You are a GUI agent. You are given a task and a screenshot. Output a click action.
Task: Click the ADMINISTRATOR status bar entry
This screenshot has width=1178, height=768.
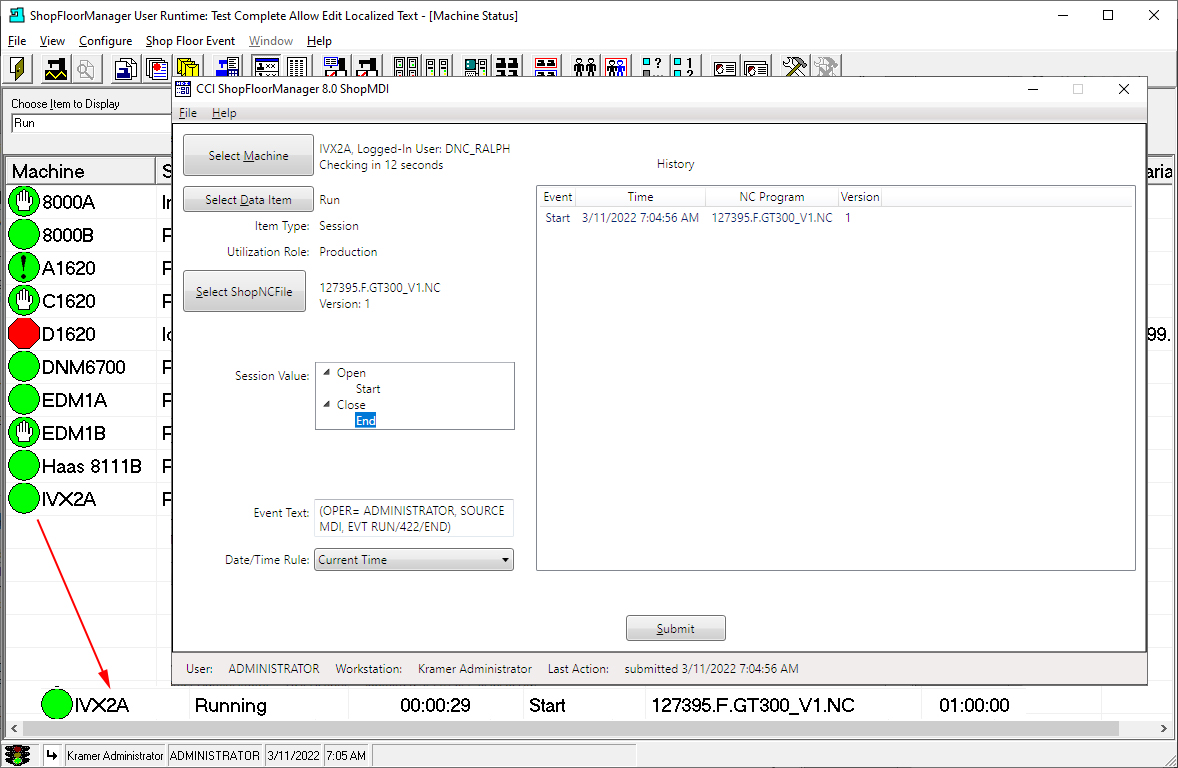[215, 755]
